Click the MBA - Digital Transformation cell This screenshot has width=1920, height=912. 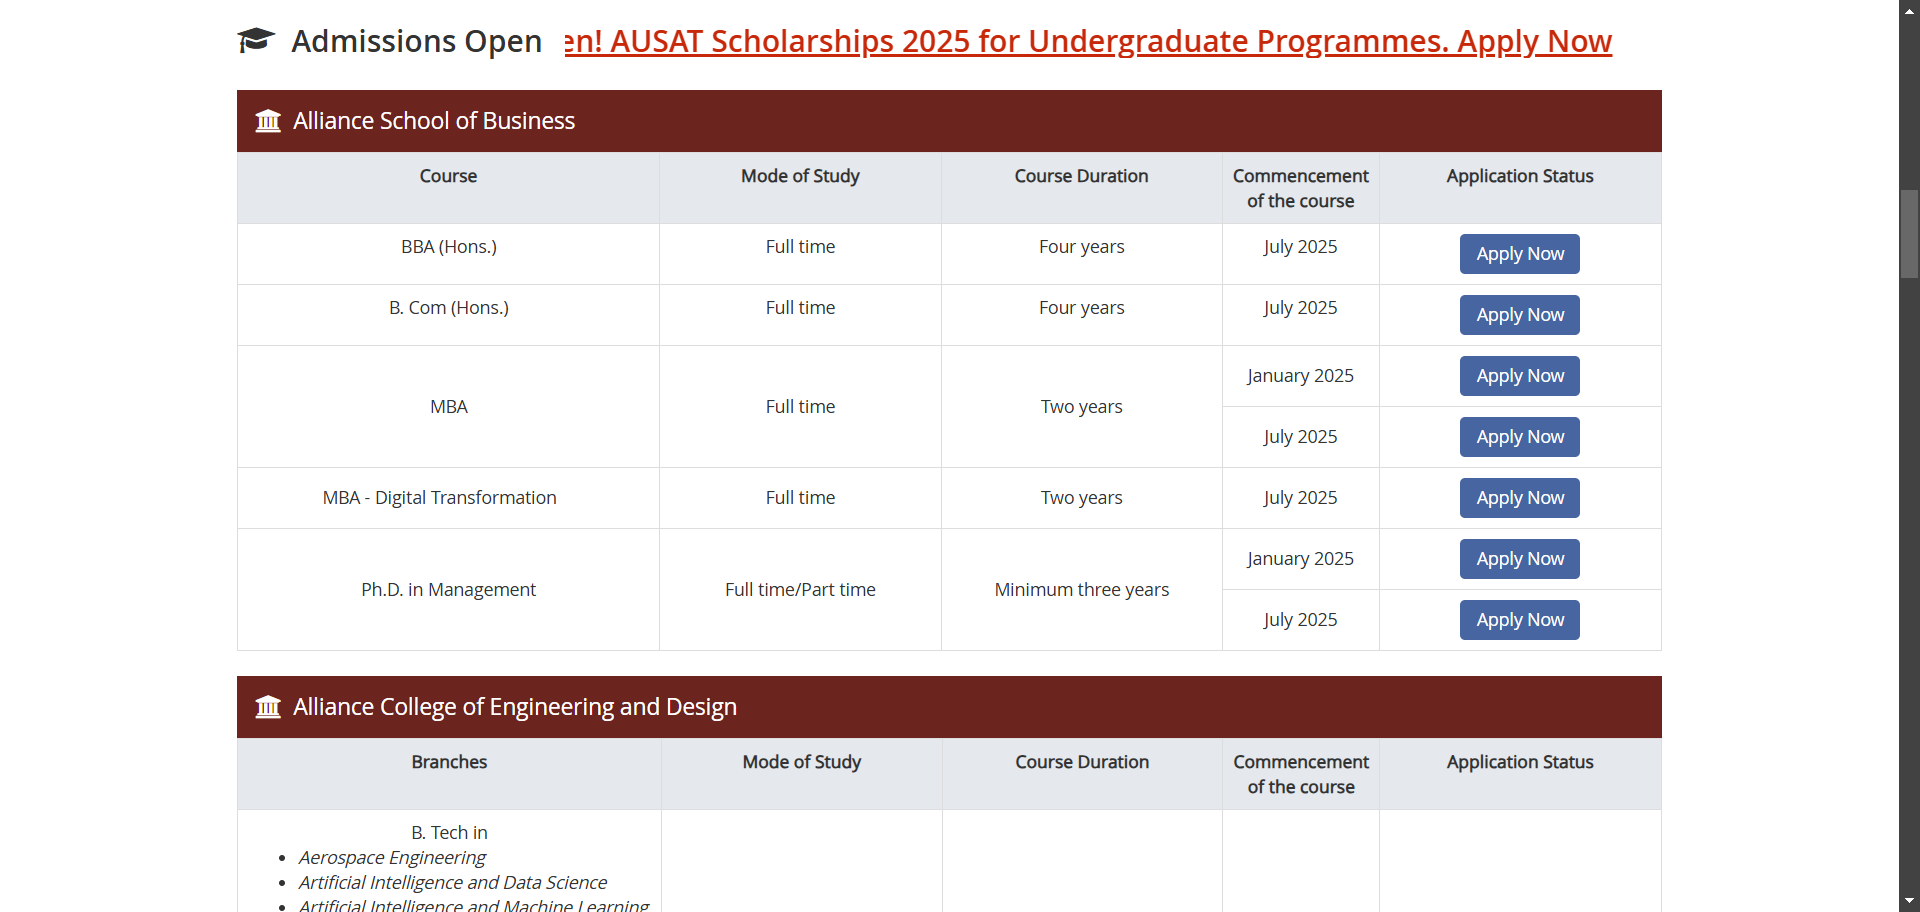click(x=448, y=498)
